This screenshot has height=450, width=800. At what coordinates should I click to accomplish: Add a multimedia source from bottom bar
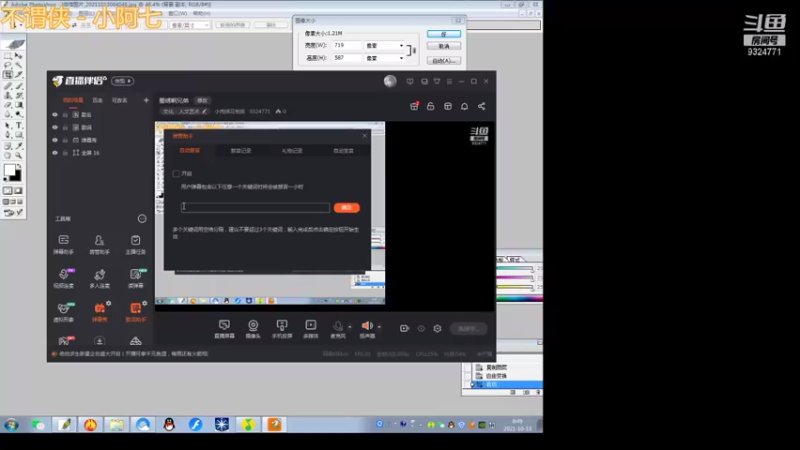(311, 329)
